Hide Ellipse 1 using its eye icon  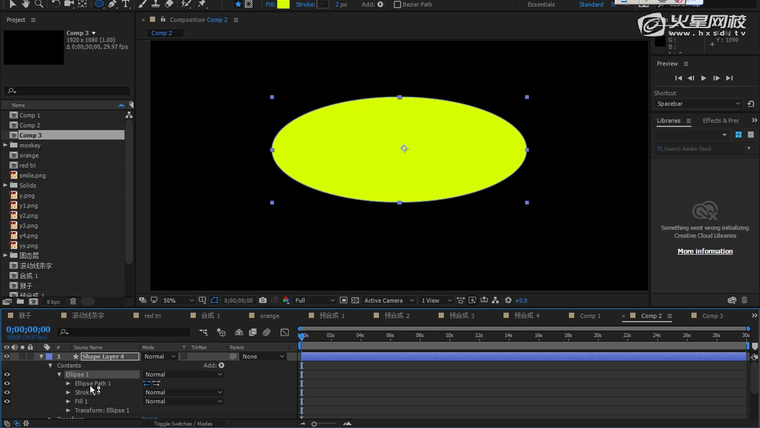[7, 375]
